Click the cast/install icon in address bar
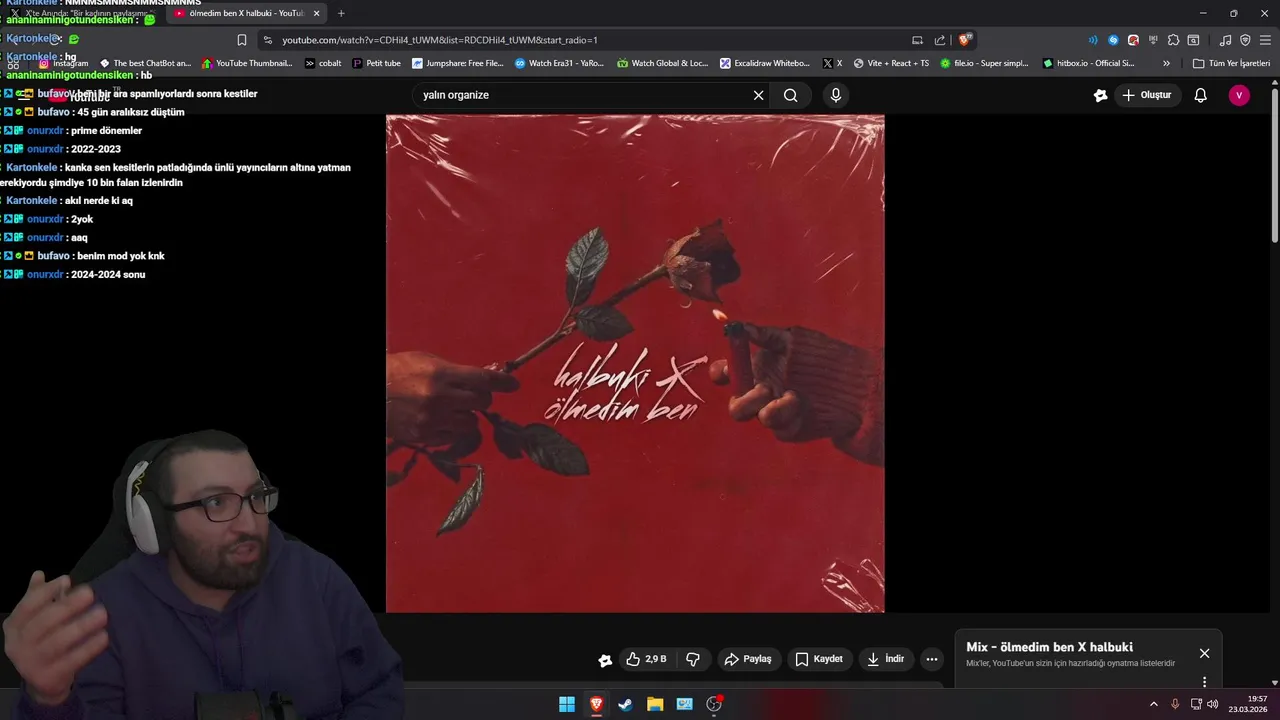 pyautogui.click(x=917, y=40)
